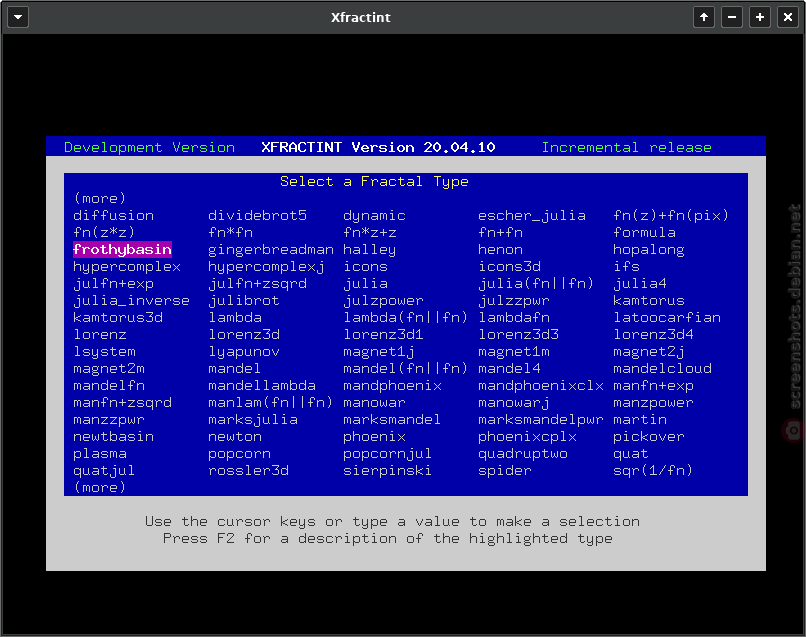Choose the spider fractal type
Viewport: 806px width, 637px height.
point(505,470)
